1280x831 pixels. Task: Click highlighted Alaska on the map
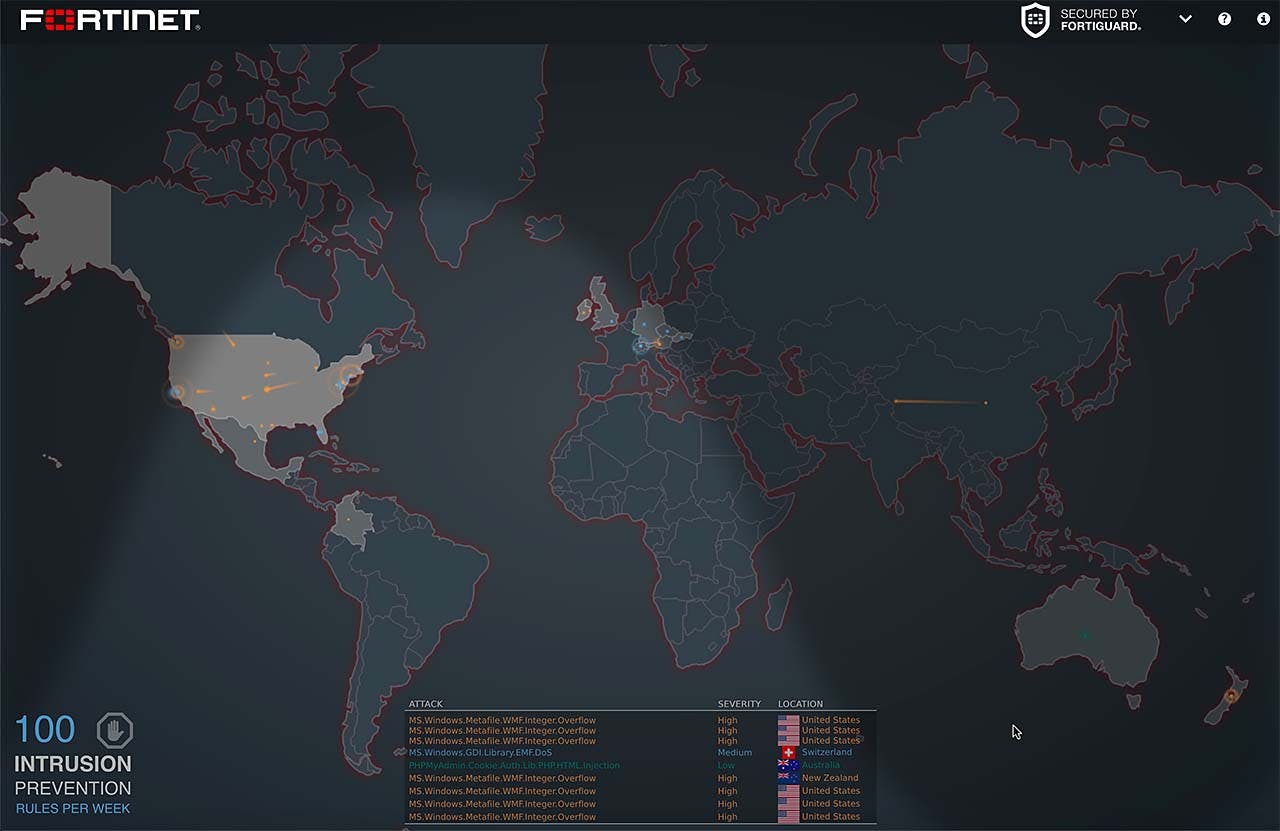pyautogui.click(x=70, y=230)
